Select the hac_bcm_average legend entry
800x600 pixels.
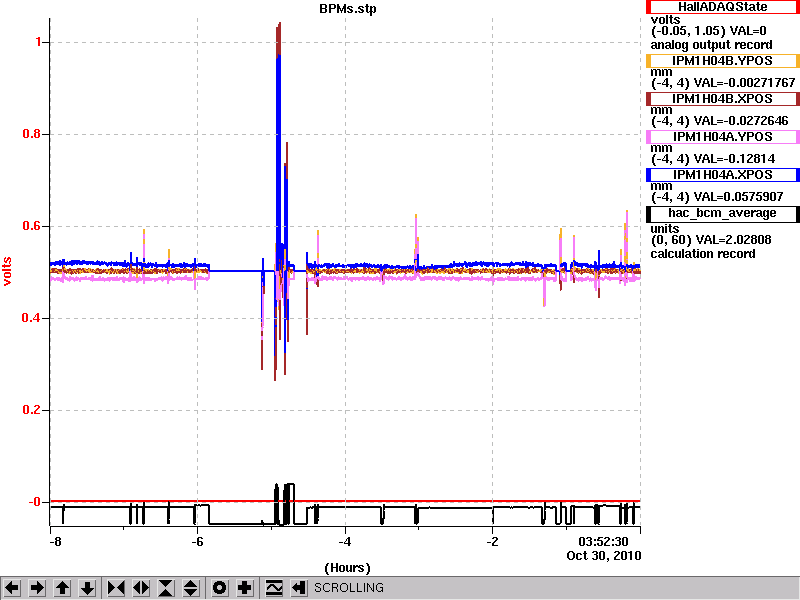click(x=722, y=213)
